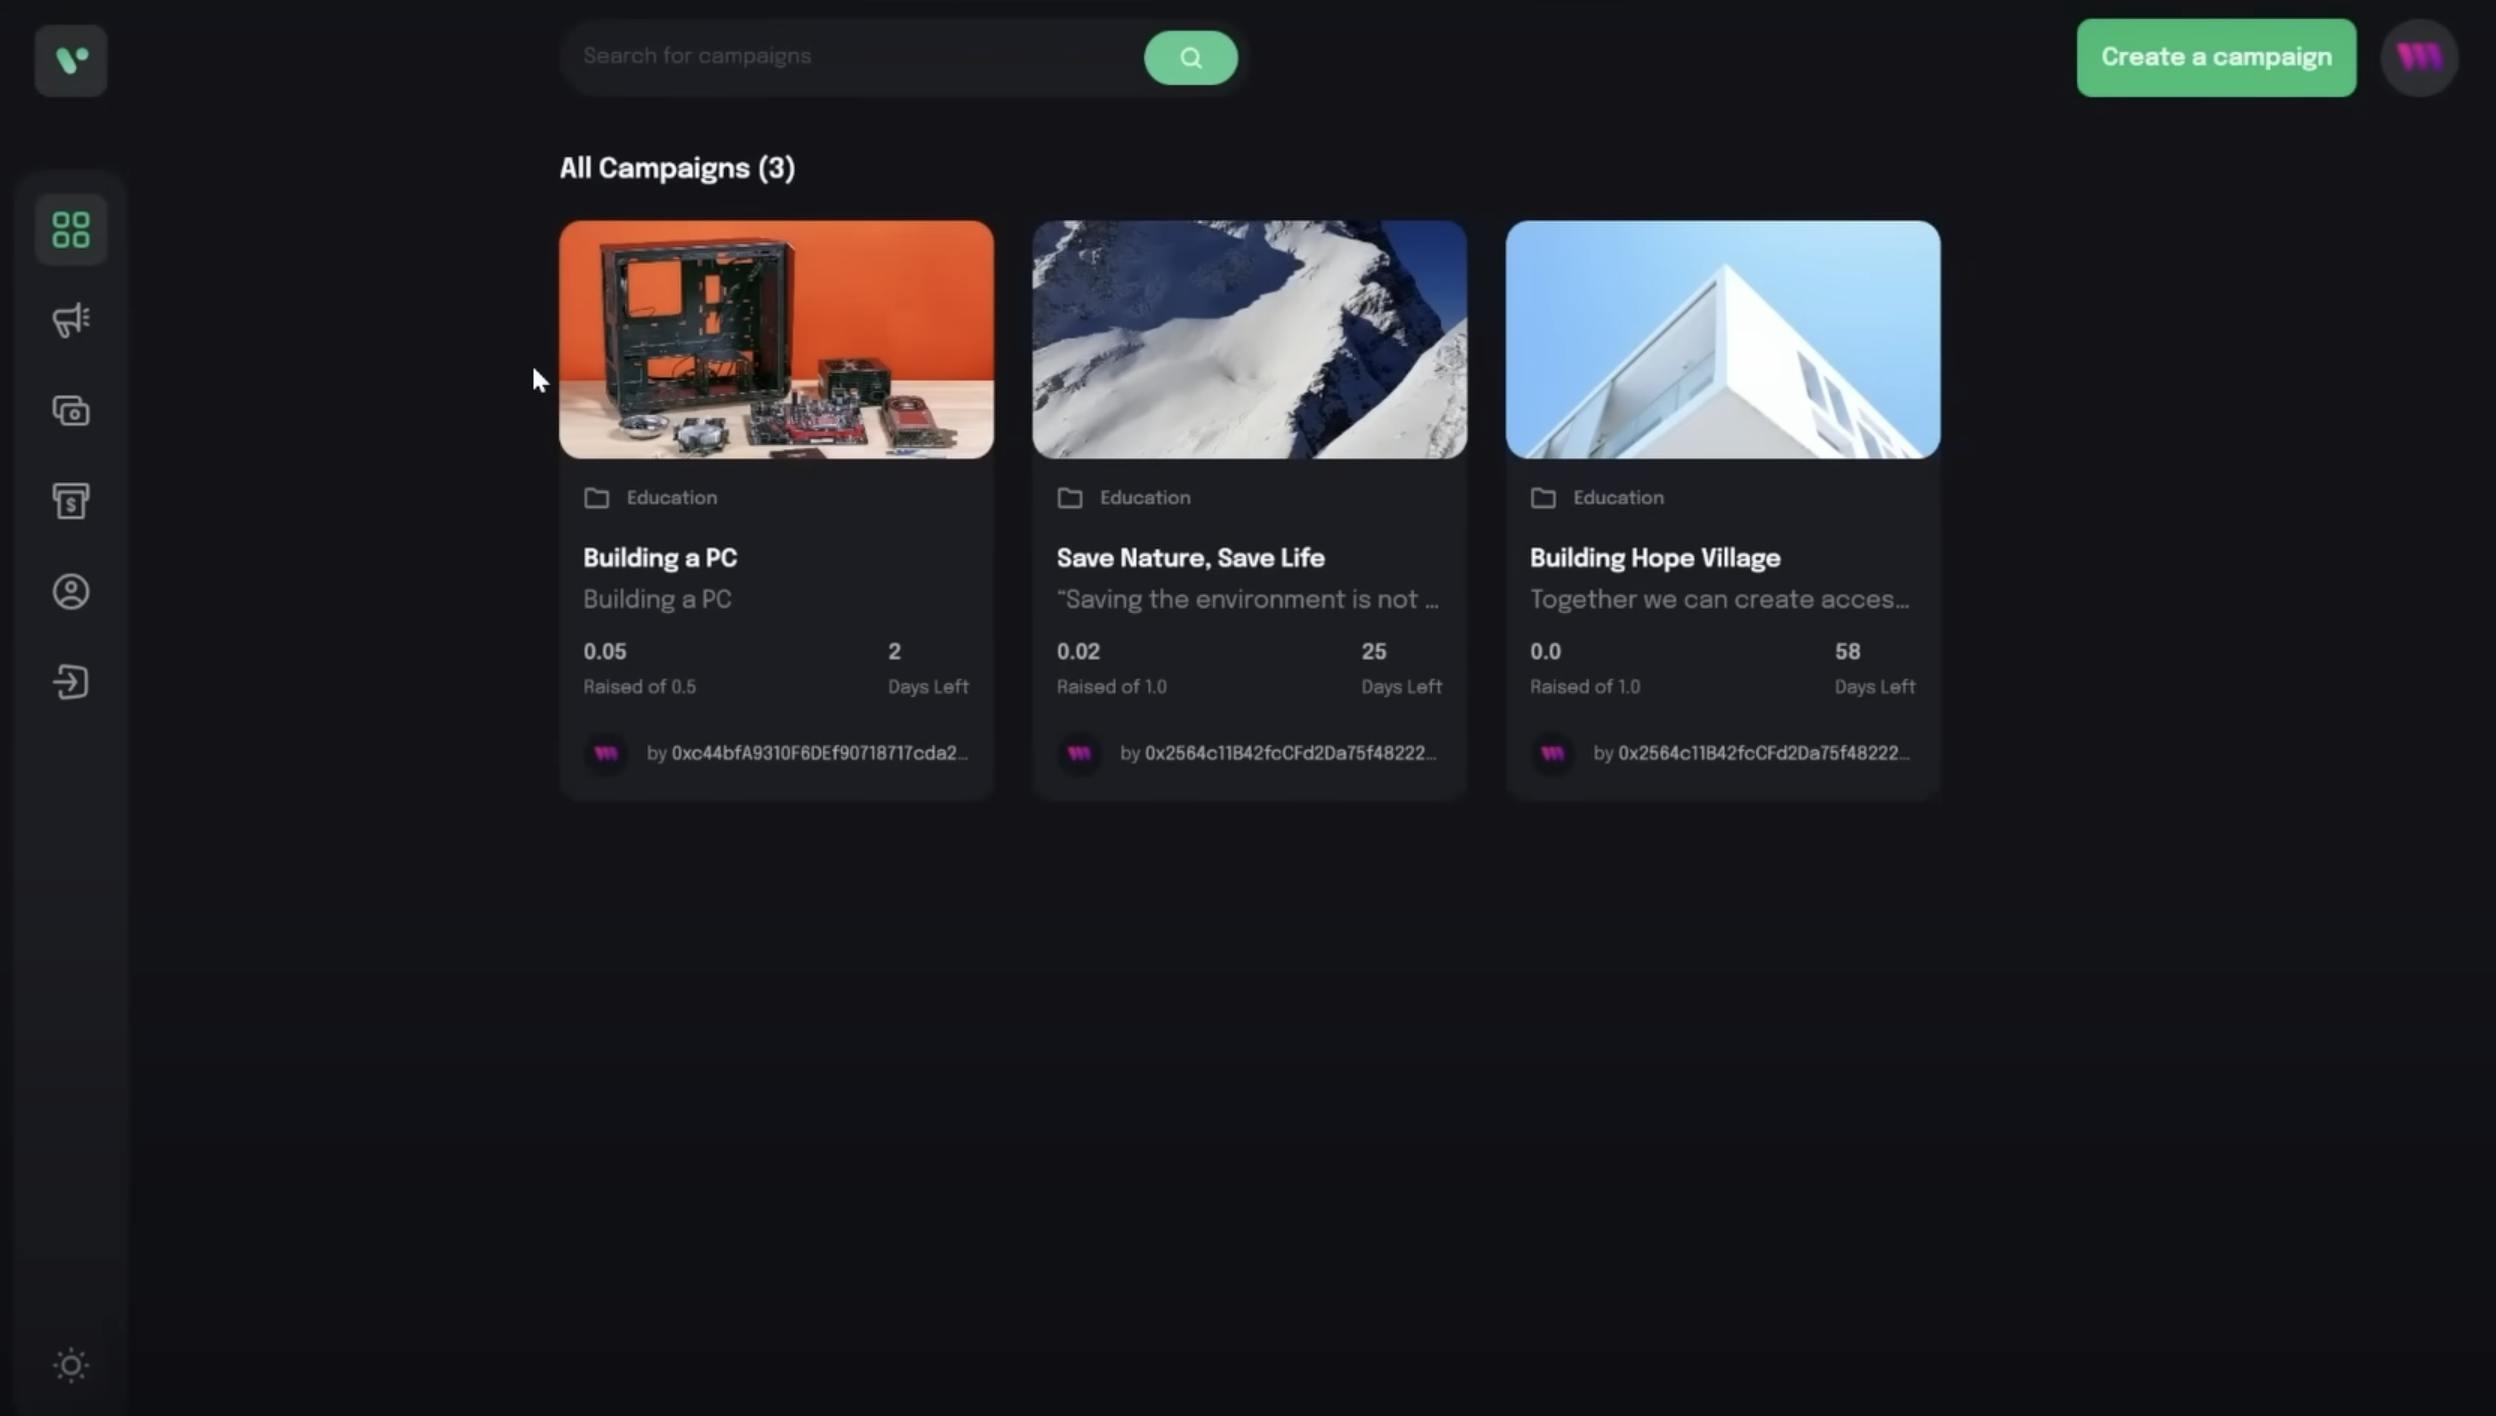Click the green logo icon at top left
Viewport: 2496px width, 1416px height.
tap(70, 60)
